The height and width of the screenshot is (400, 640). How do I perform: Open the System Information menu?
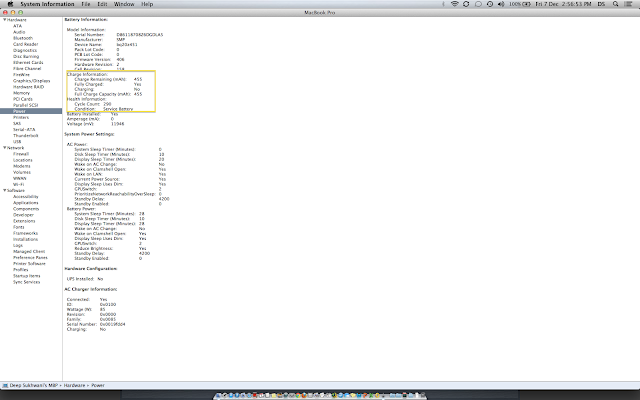pos(47,4)
